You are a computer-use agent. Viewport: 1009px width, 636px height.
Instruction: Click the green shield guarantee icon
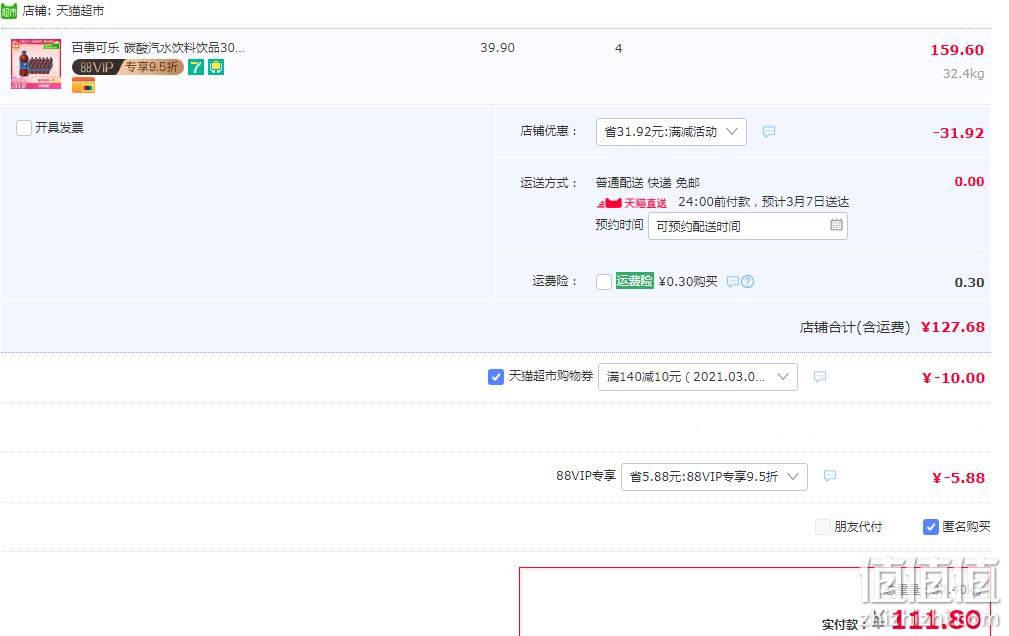tap(216, 67)
